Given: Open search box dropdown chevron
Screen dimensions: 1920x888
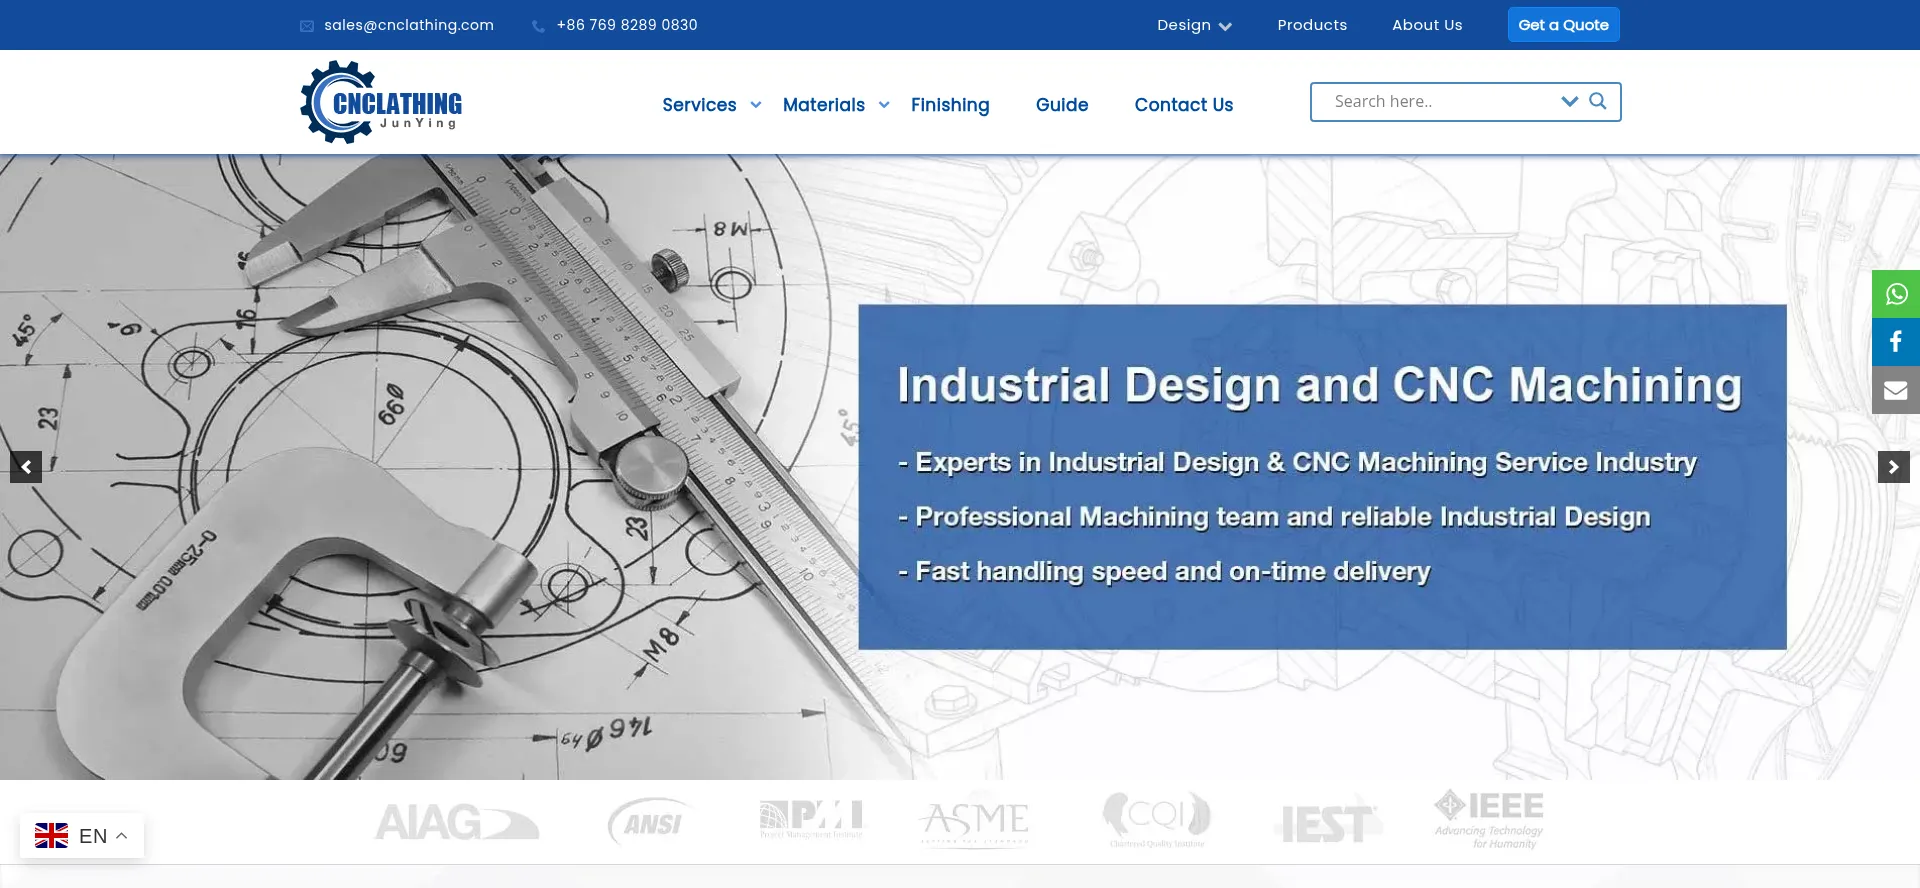Looking at the screenshot, I should 1570,101.
